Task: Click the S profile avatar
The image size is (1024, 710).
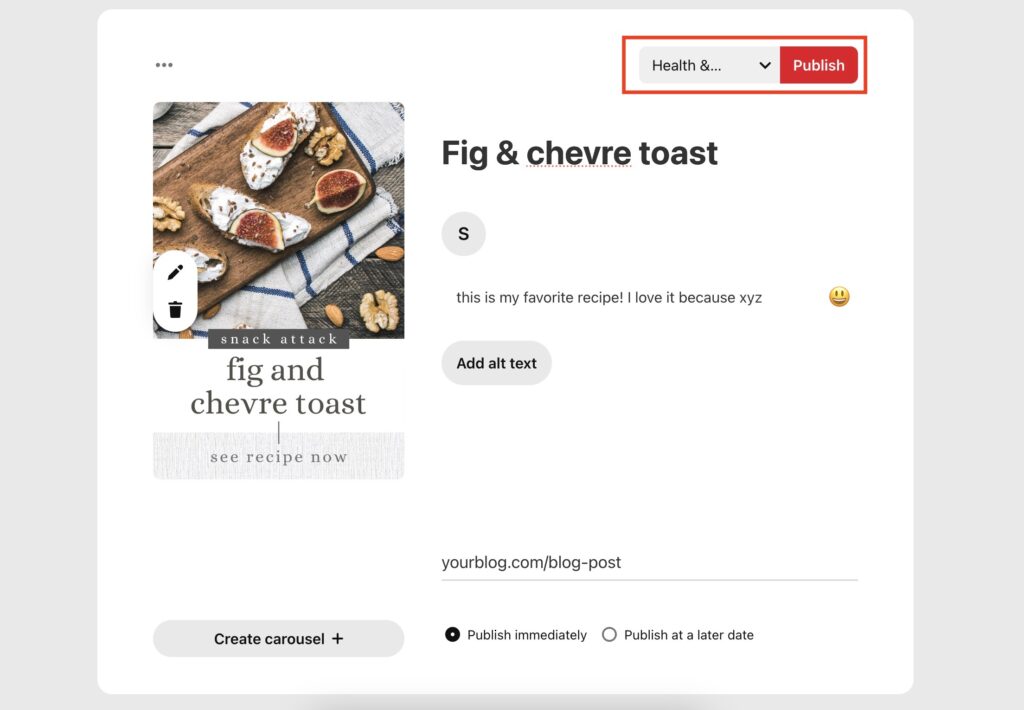Action: tap(464, 234)
